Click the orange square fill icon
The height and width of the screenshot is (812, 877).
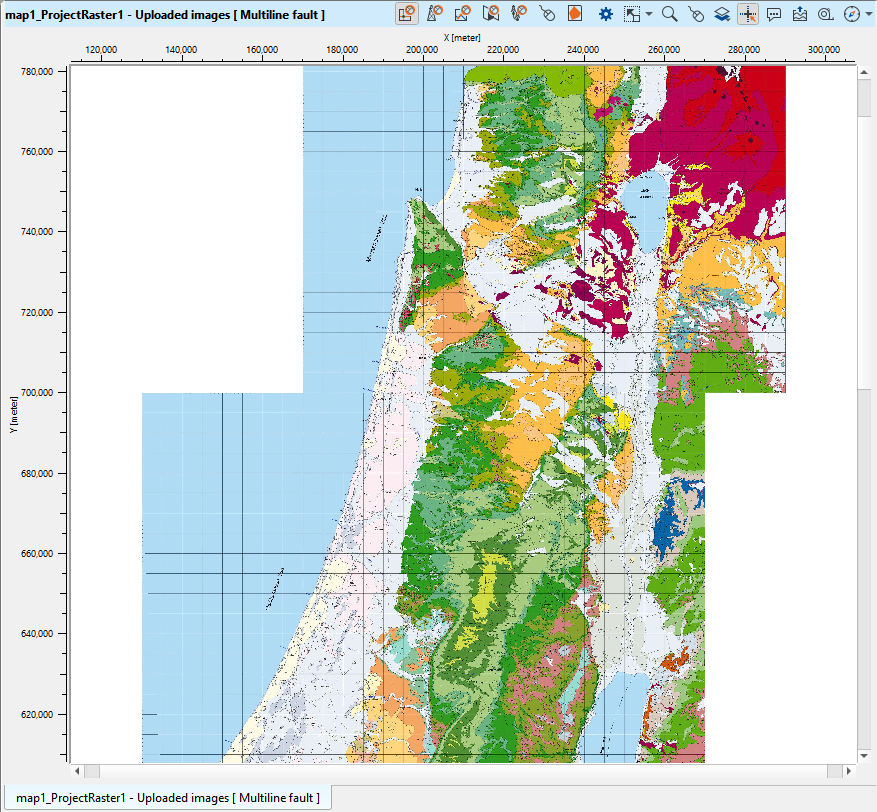coord(575,14)
